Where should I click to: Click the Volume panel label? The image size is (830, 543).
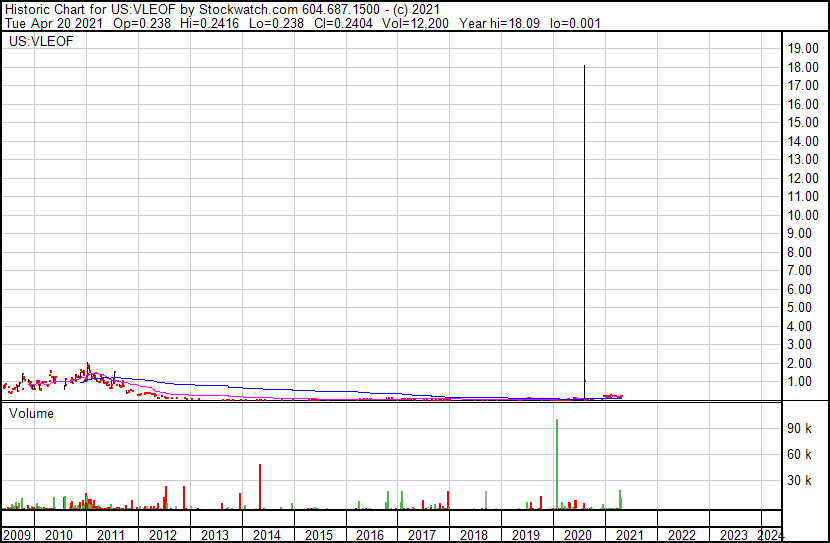pos(31,413)
